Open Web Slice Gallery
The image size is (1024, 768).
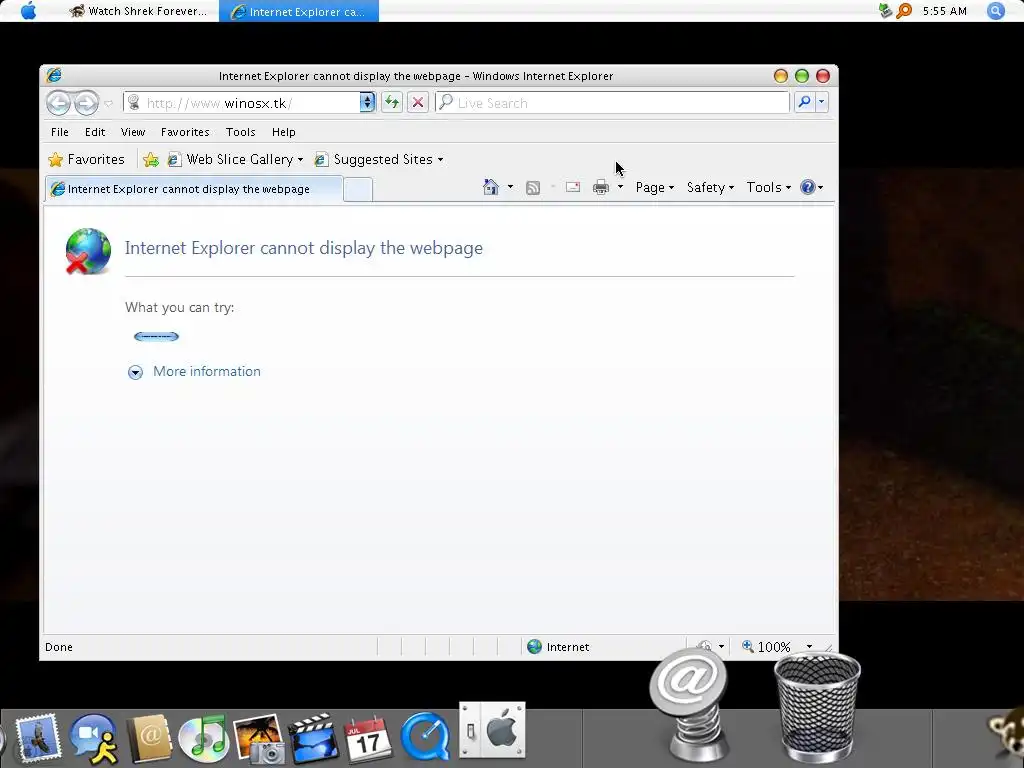point(235,159)
